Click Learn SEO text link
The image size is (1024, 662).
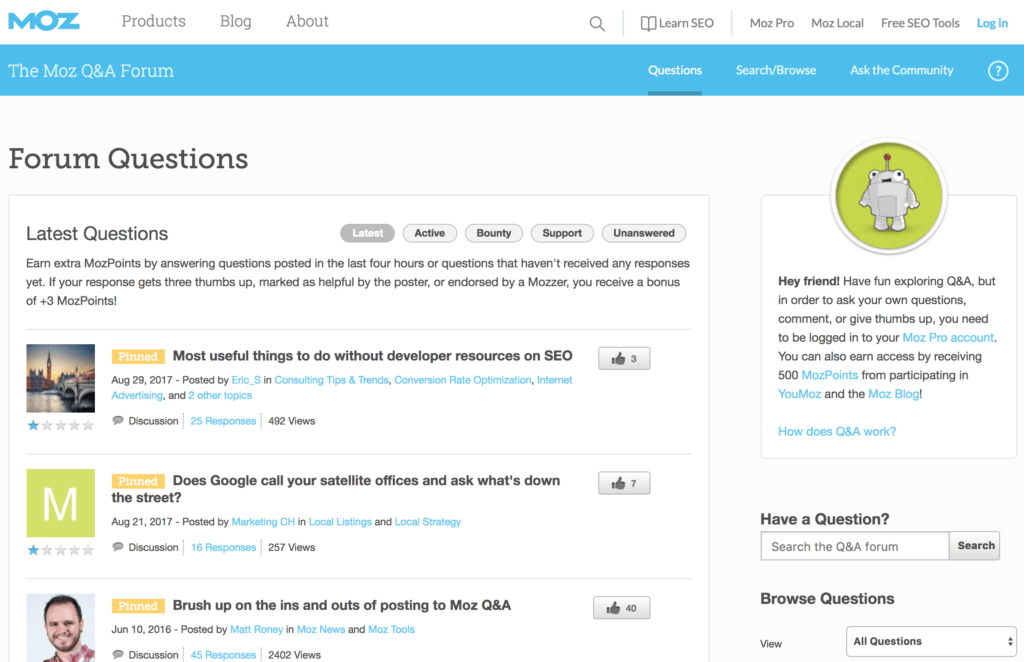pyautogui.click(x=686, y=24)
